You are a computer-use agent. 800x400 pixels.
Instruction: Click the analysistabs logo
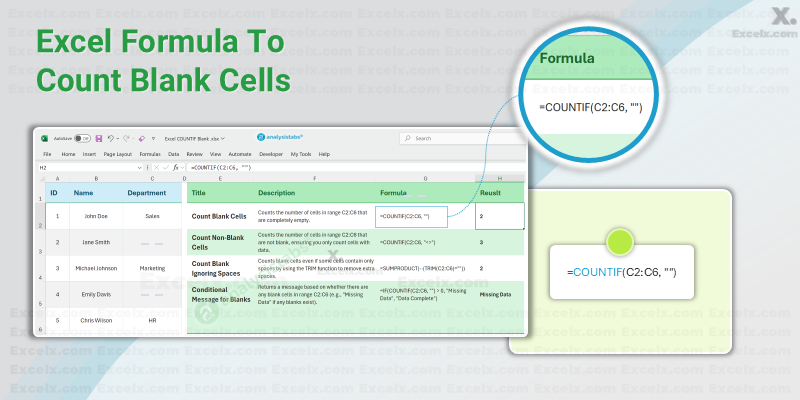coord(280,137)
